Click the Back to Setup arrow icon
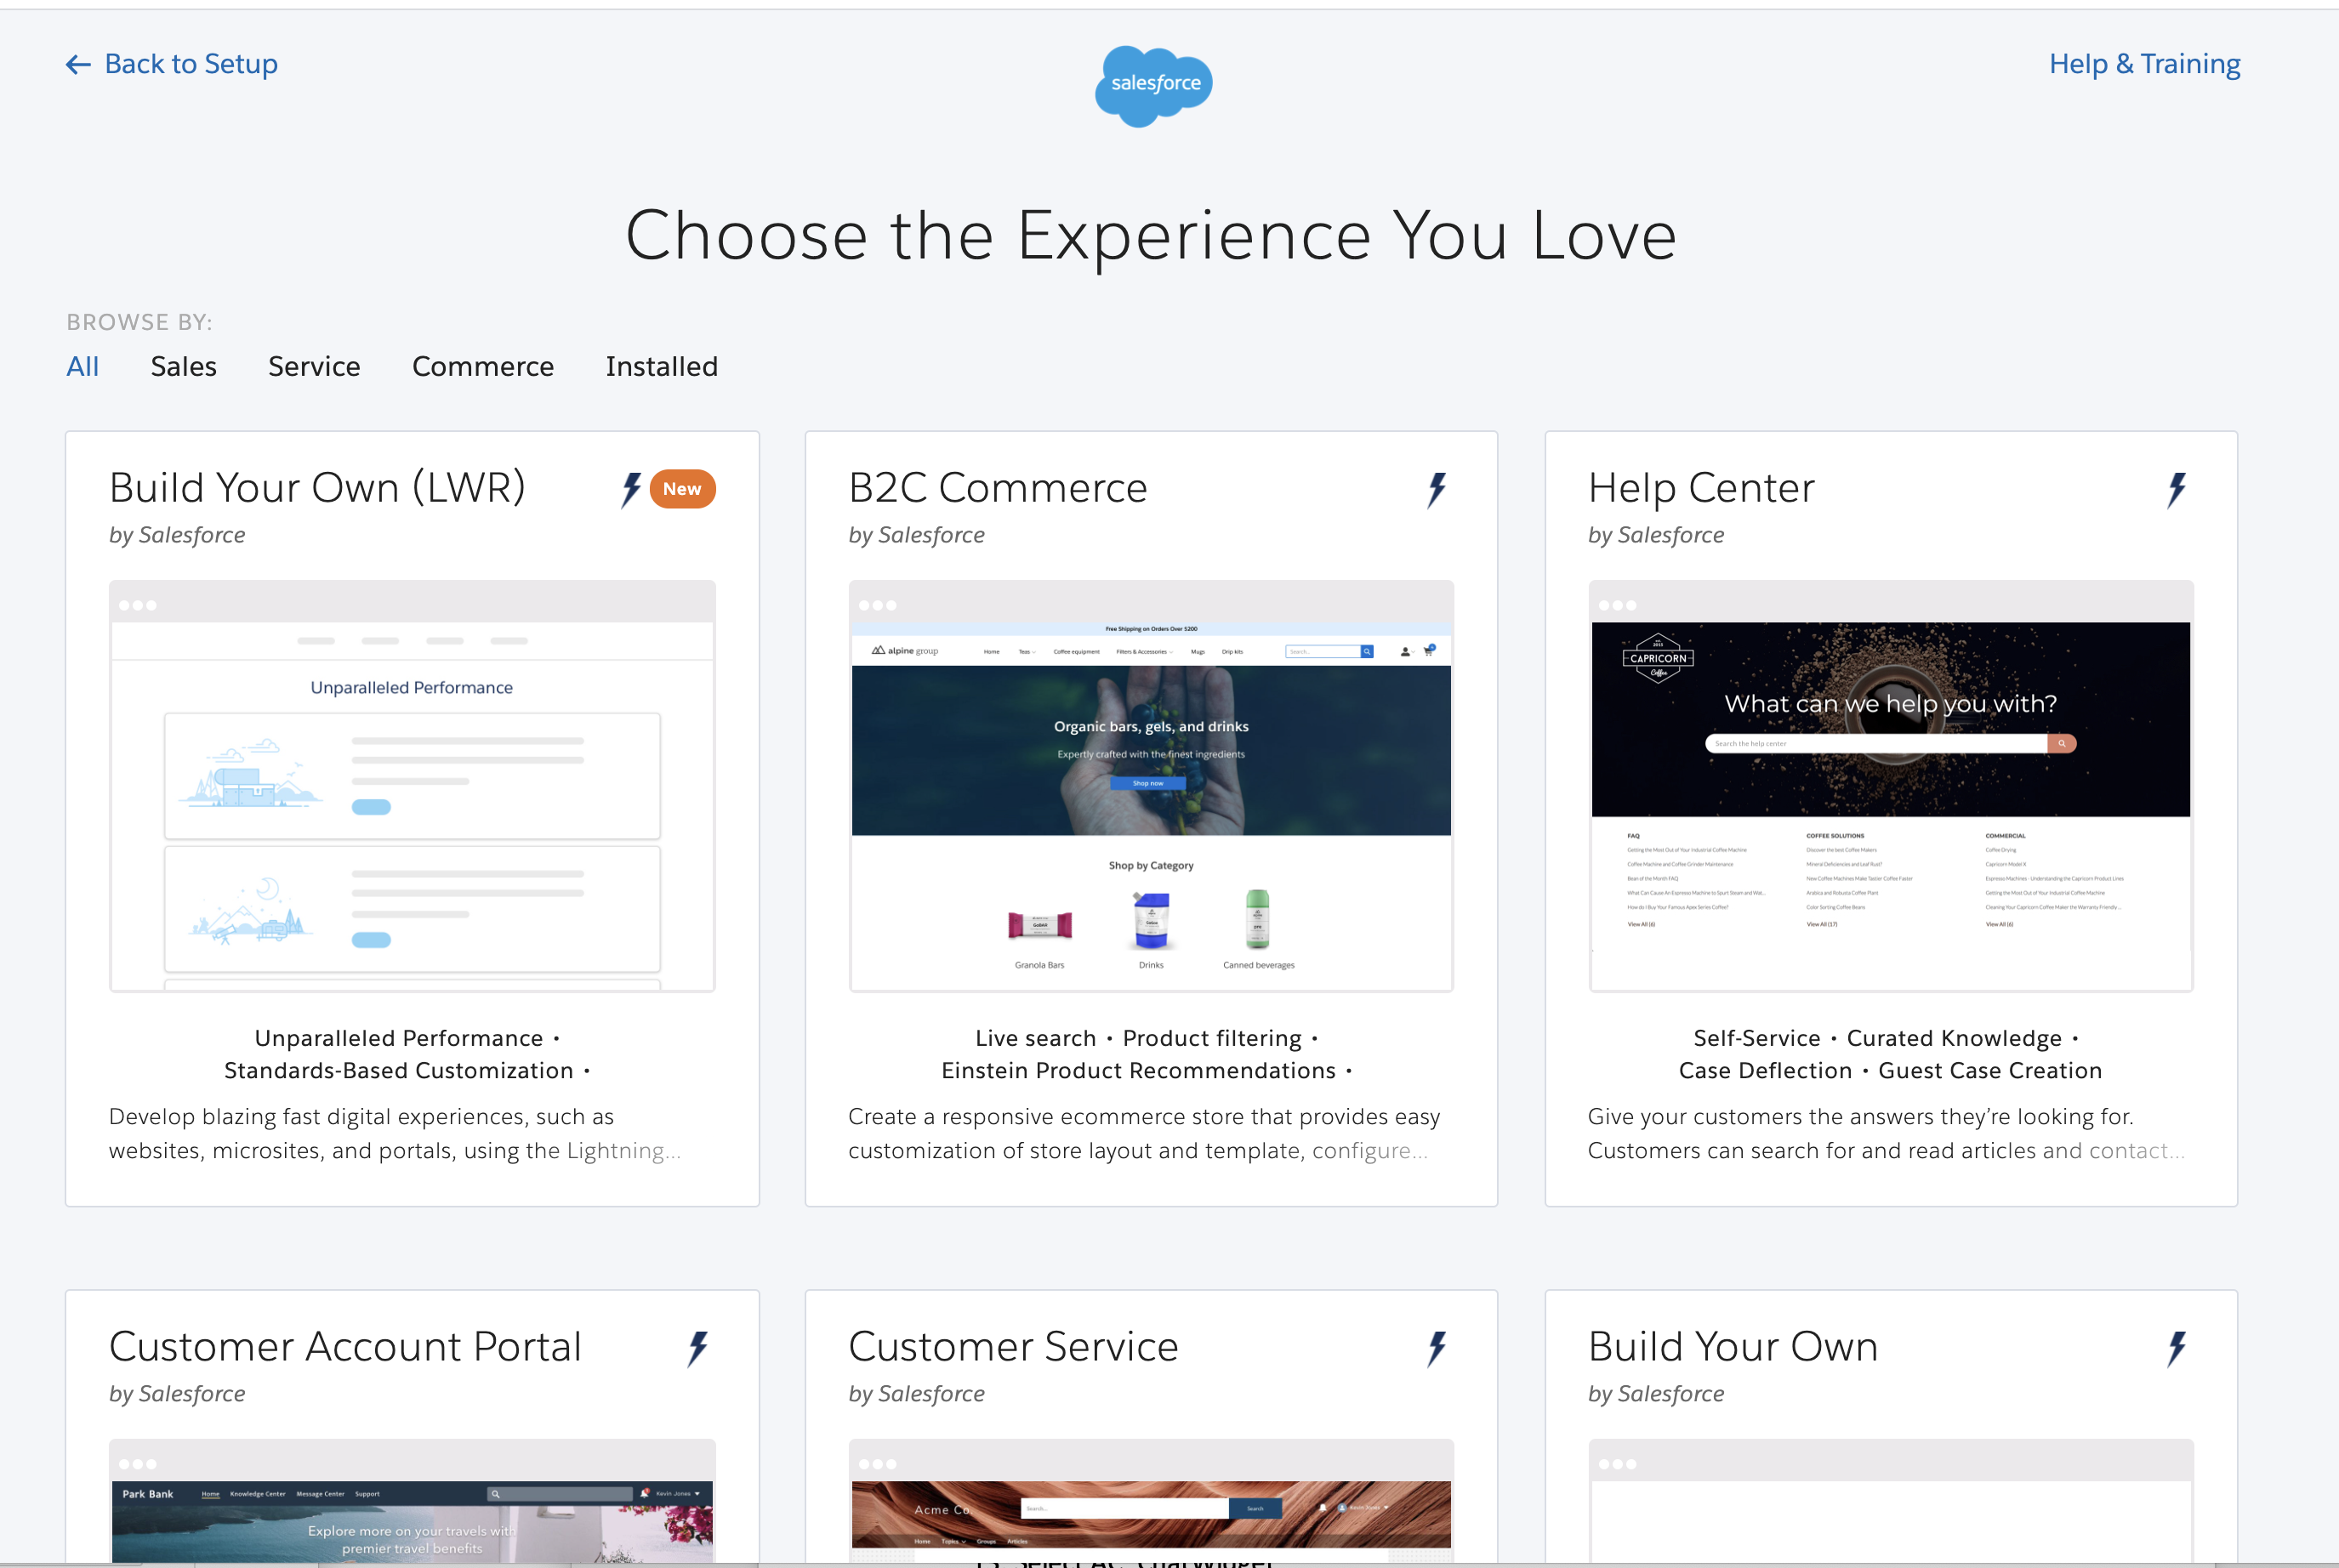 coord(78,65)
